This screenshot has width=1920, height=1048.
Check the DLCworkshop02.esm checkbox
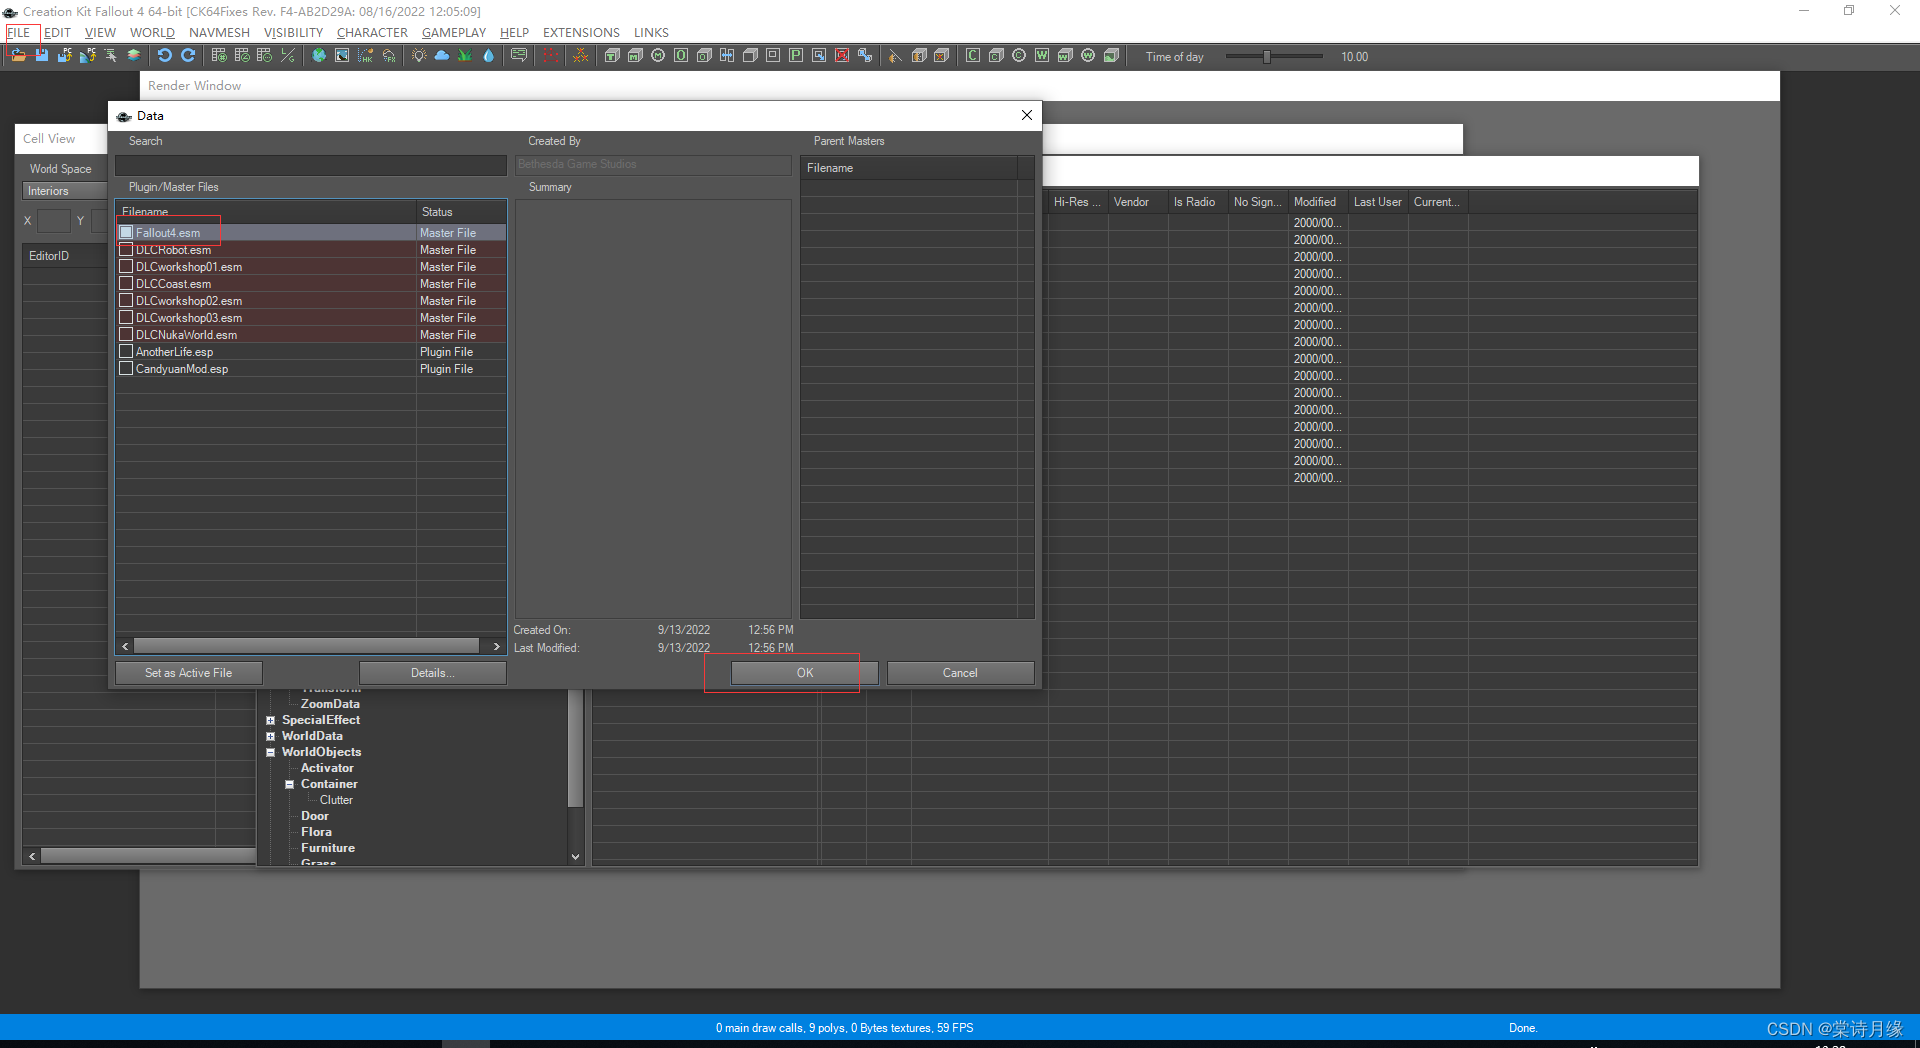tap(126, 300)
